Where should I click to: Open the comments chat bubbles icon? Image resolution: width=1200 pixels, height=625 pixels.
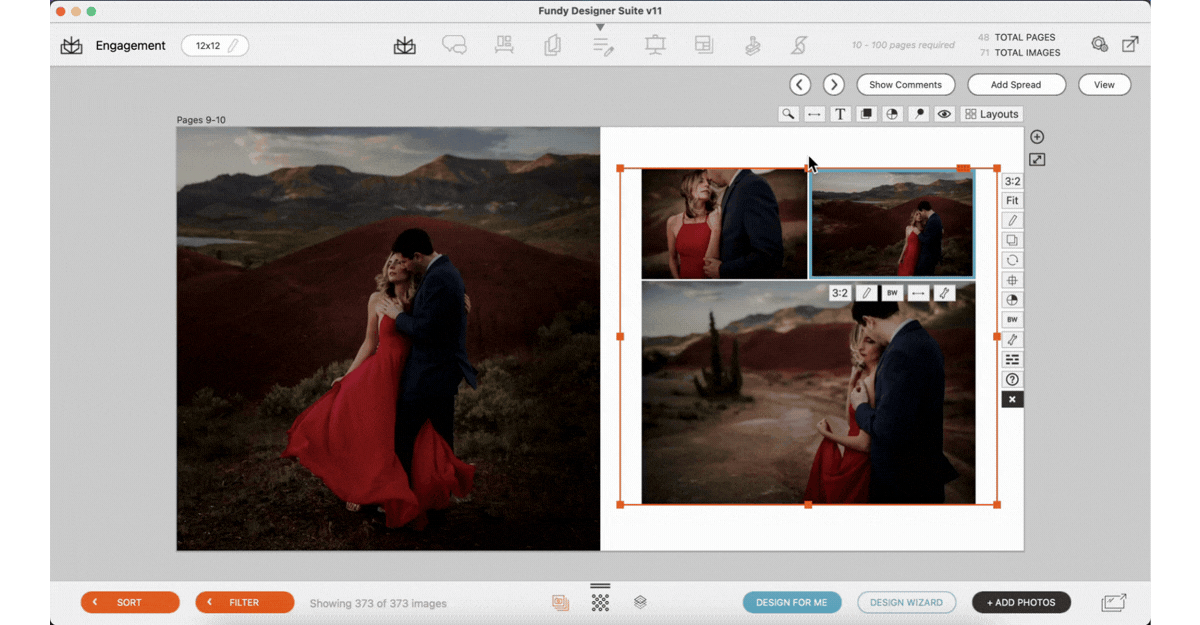(454, 46)
